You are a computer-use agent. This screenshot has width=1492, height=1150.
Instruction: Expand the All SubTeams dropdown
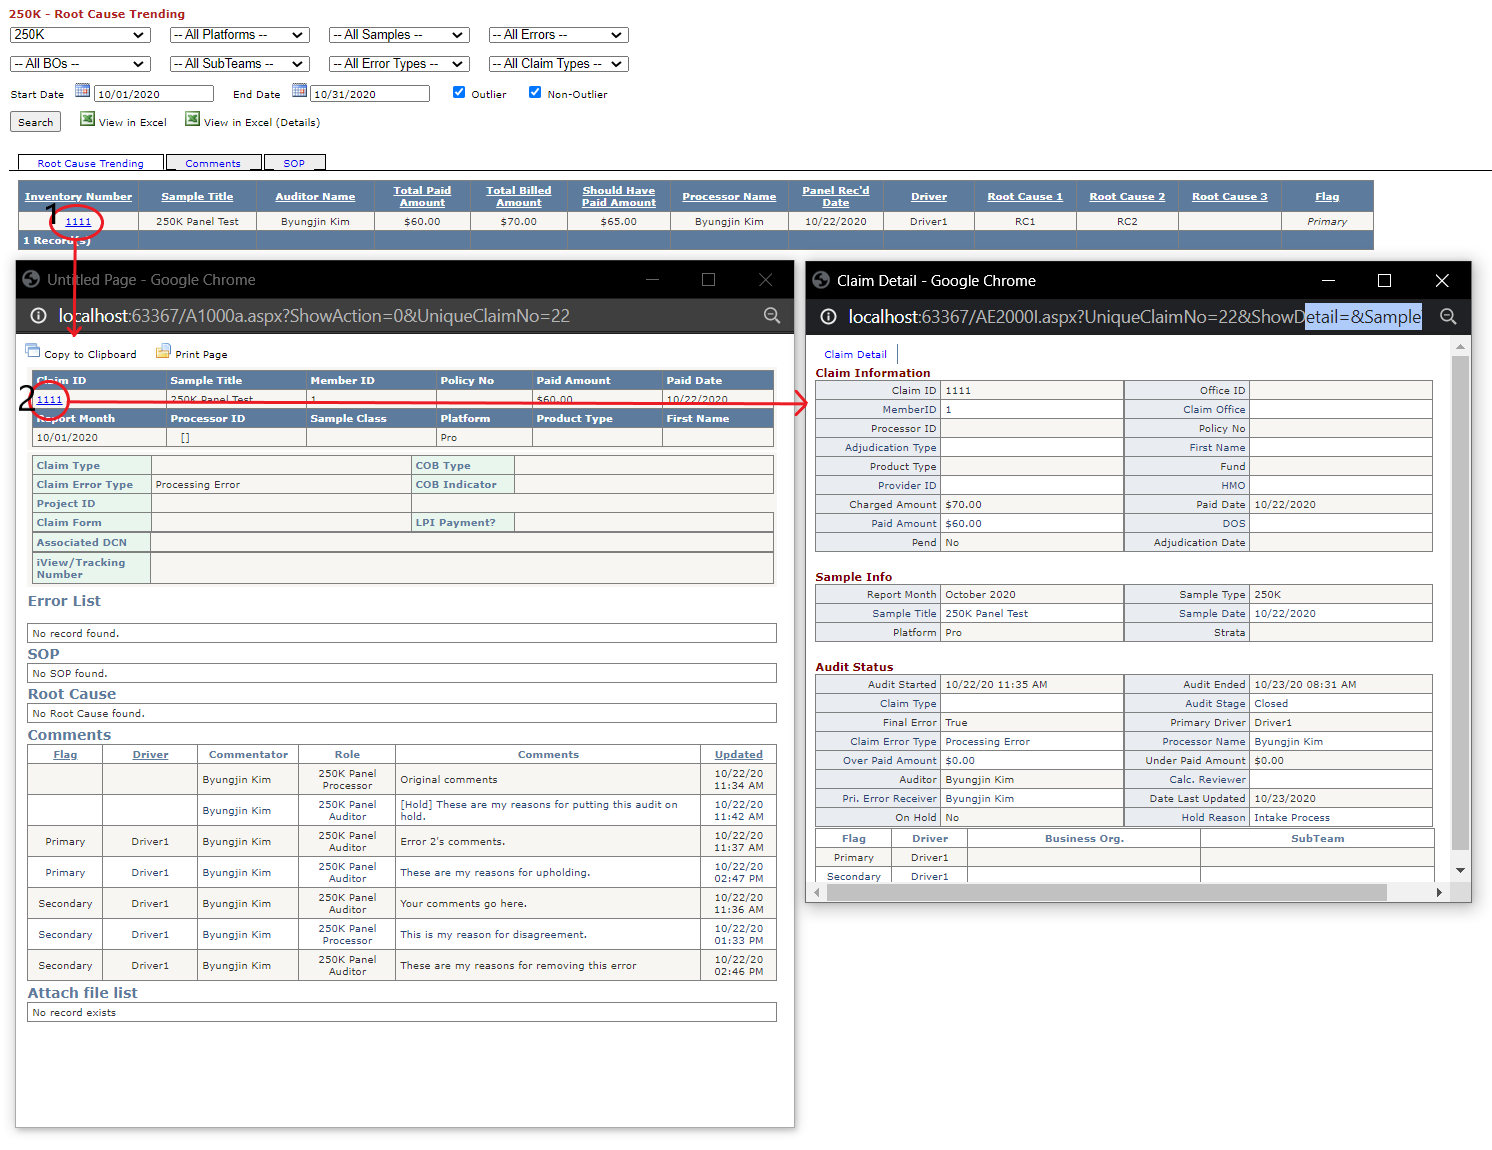click(239, 64)
